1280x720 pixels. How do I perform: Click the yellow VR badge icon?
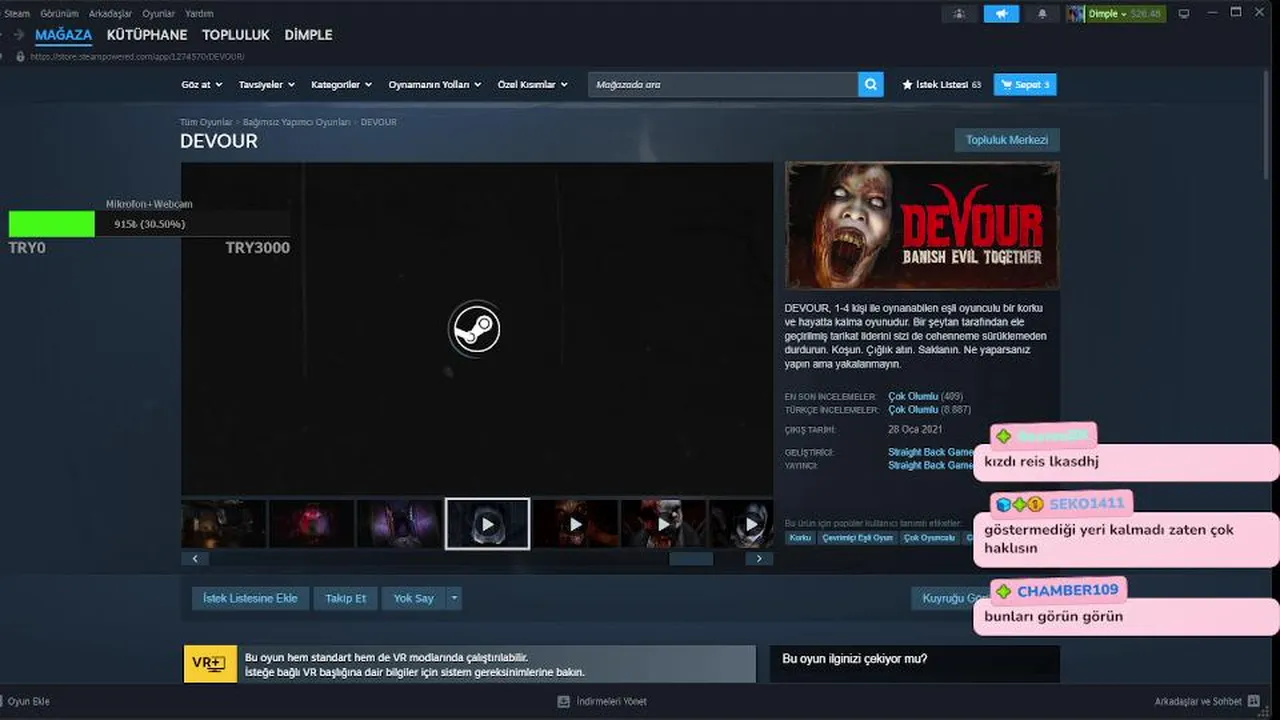(x=210, y=664)
